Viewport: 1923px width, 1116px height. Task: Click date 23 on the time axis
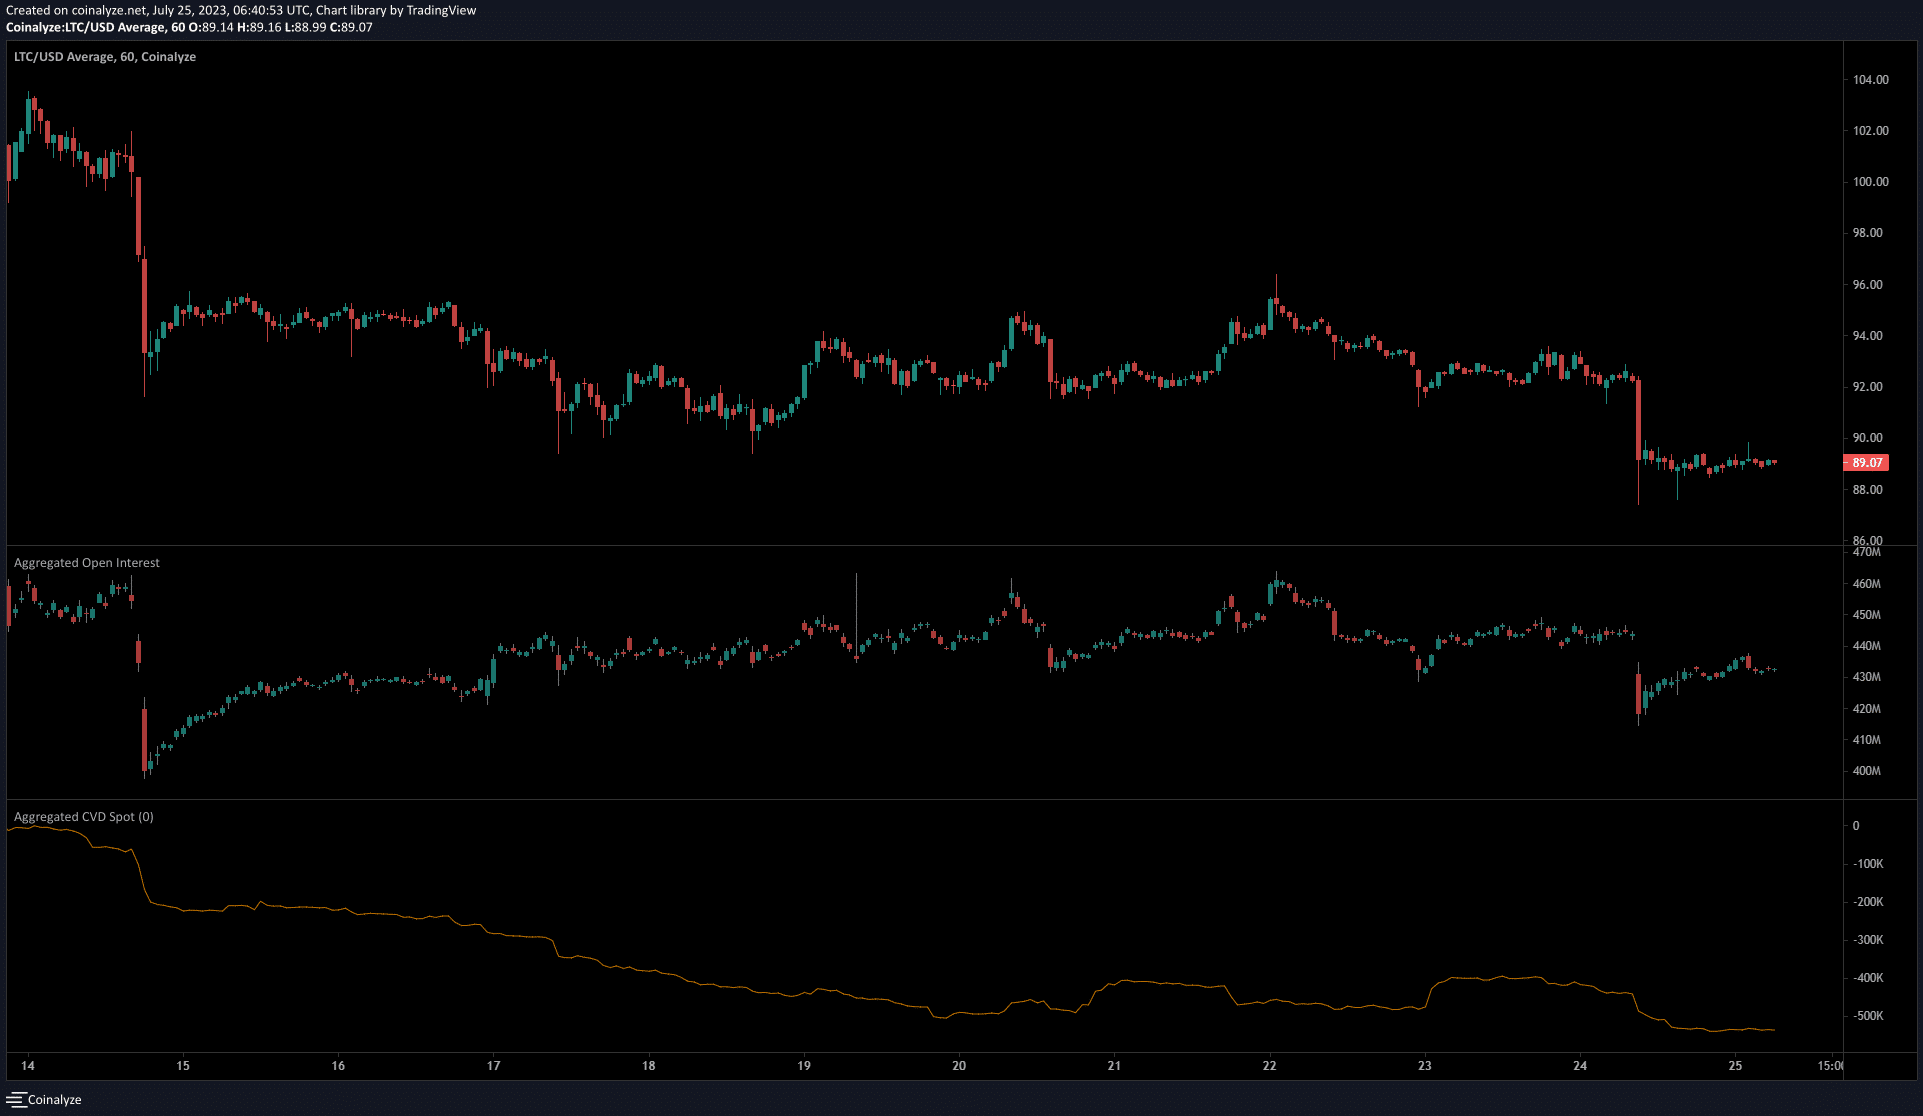click(x=1425, y=1066)
